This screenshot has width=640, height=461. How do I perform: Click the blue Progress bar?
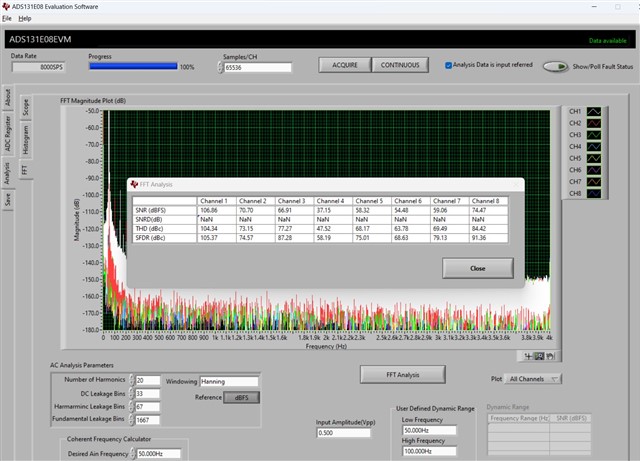pyautogui.click(x=133, y=66)
